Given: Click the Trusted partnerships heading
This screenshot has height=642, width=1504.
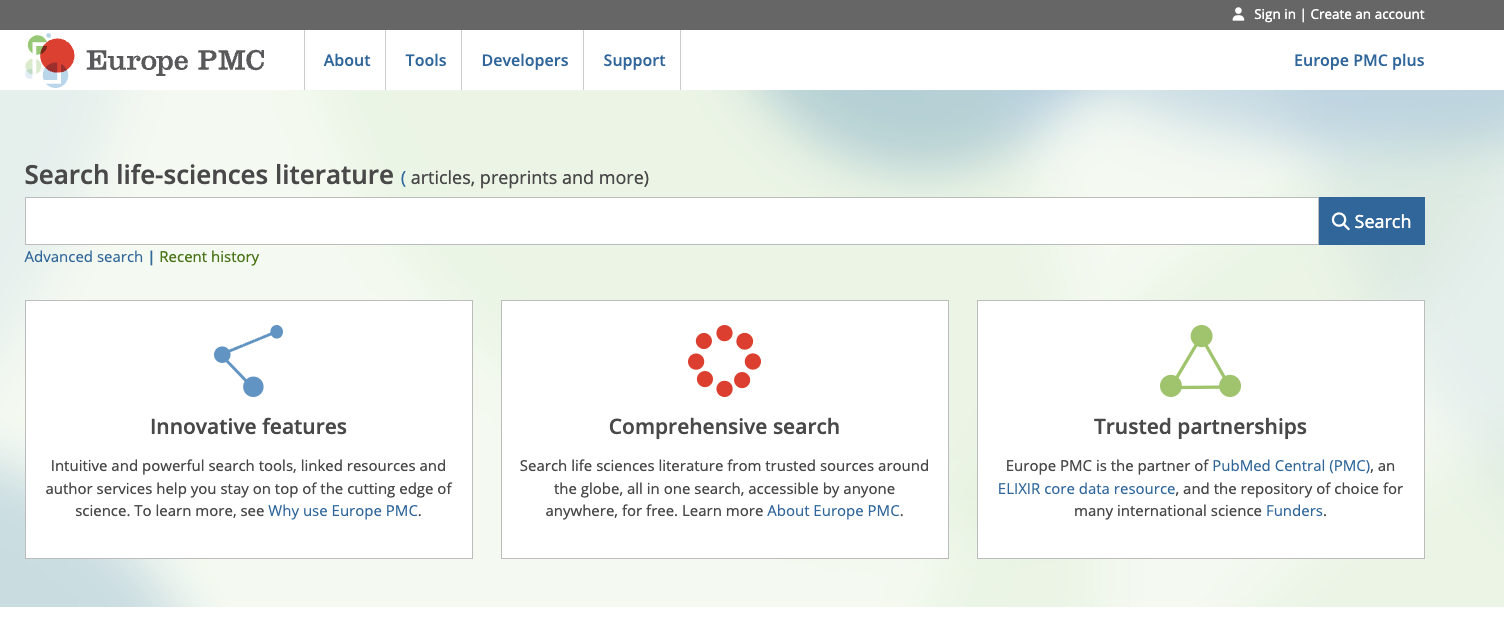Looking at the screenshot, I should click(x=1200, y=426).
